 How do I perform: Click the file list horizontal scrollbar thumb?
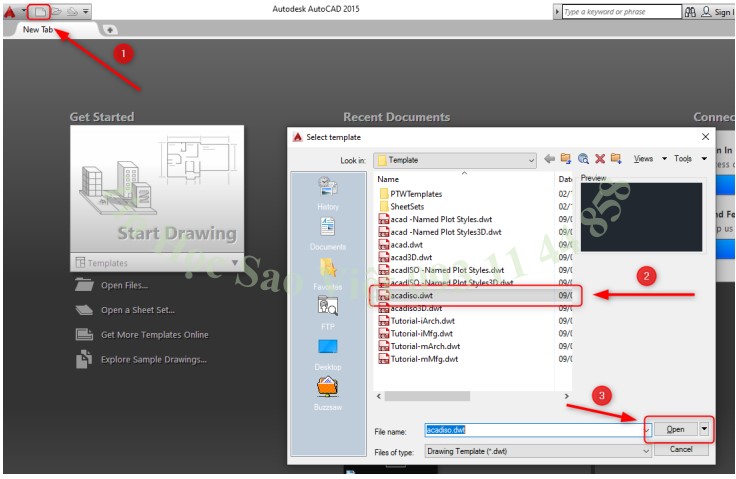[427, 396]
